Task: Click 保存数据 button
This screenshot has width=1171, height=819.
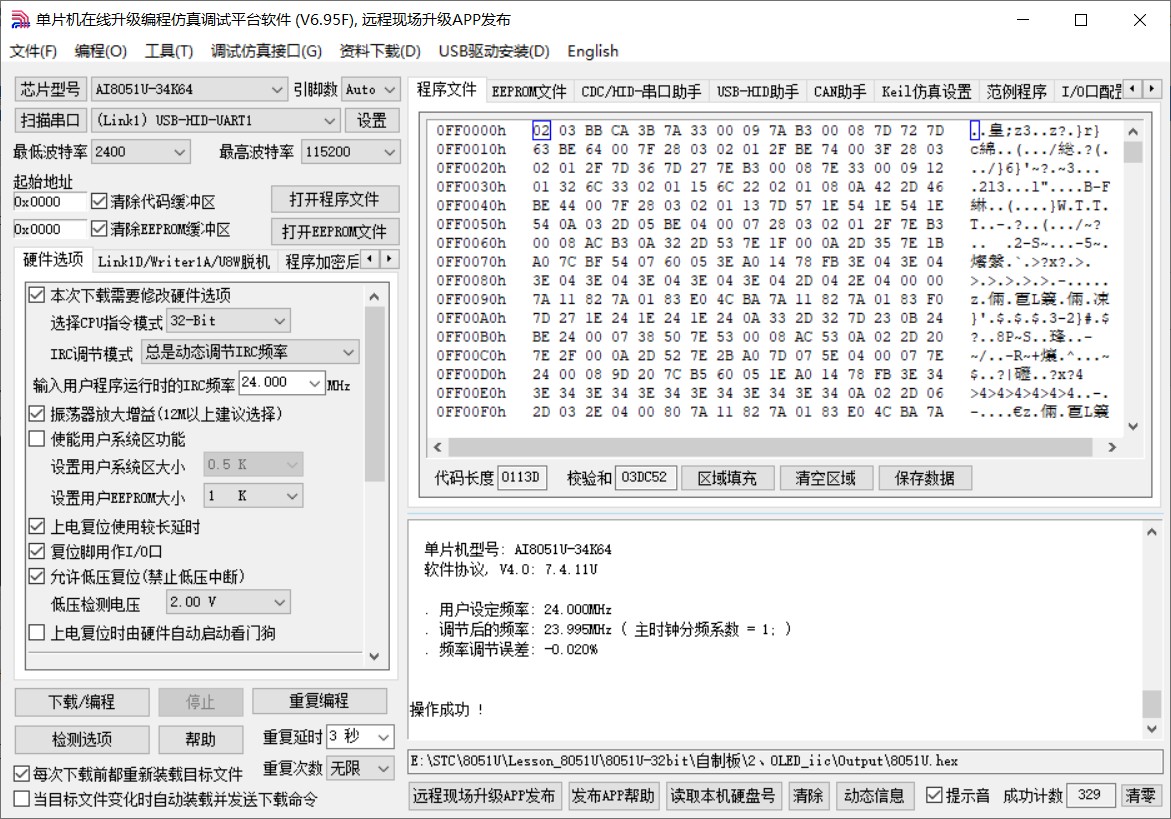Action: click(x=925, y=478)
